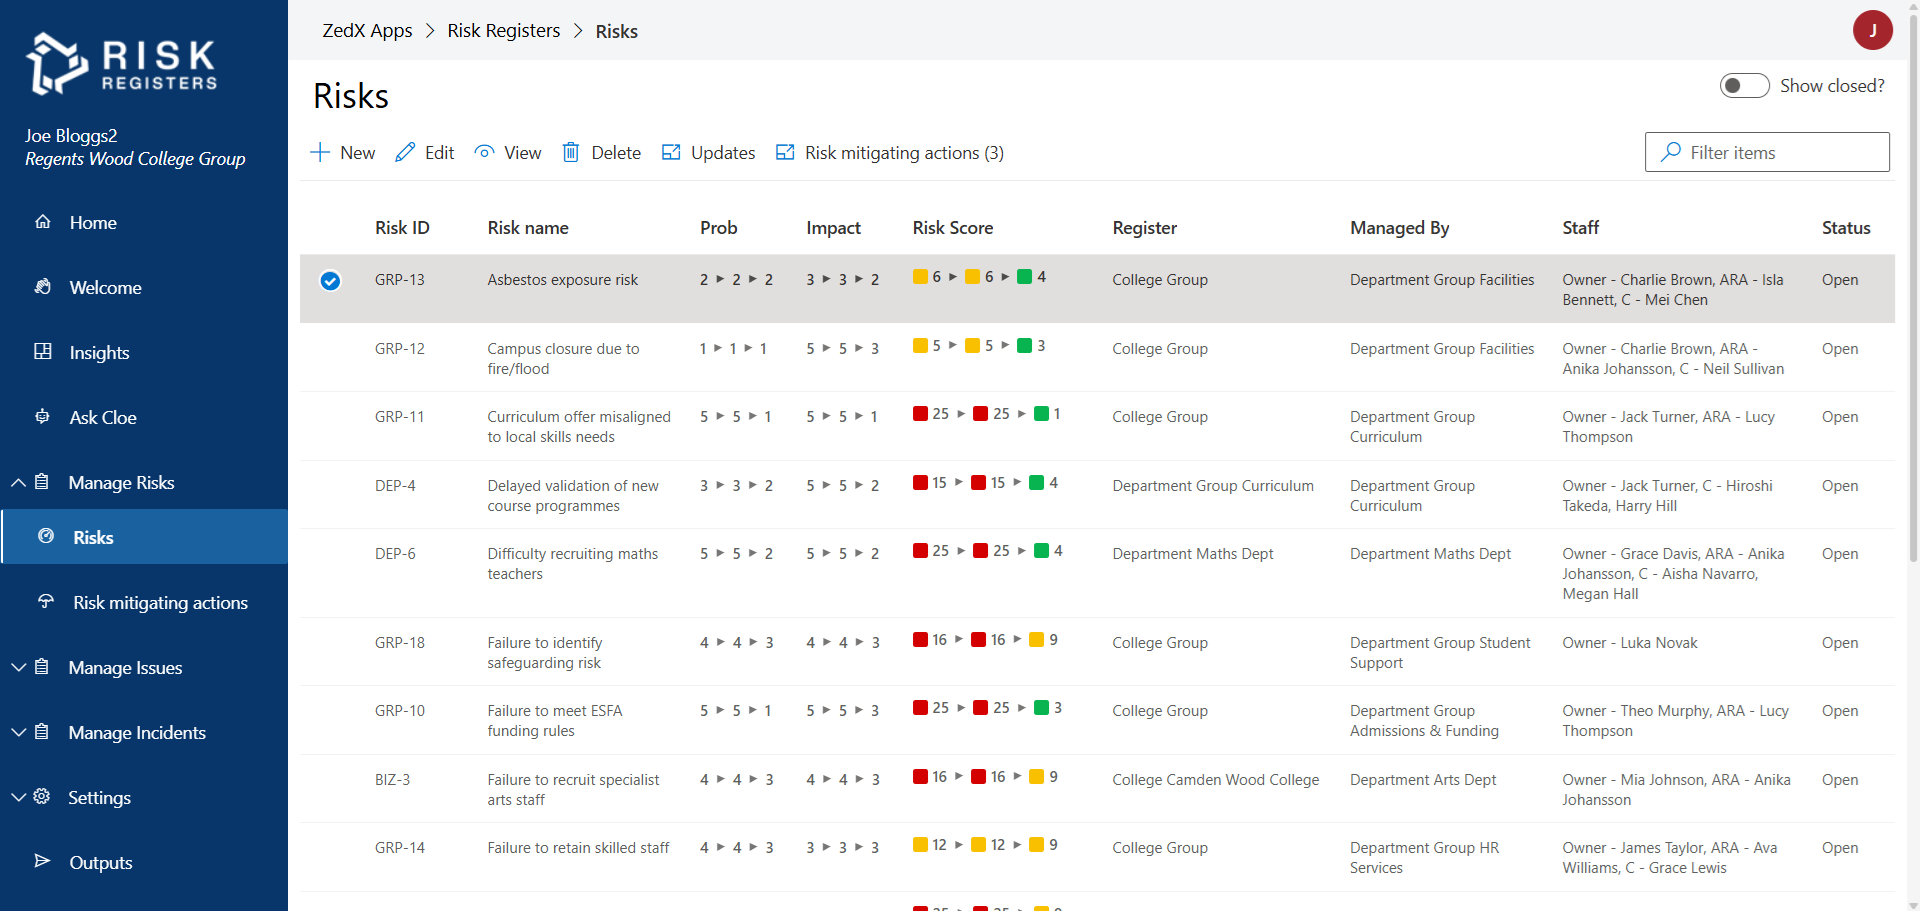
Task: Open Risk mitigating actions (3) toolbar button
Action: [x=890, y=152]
